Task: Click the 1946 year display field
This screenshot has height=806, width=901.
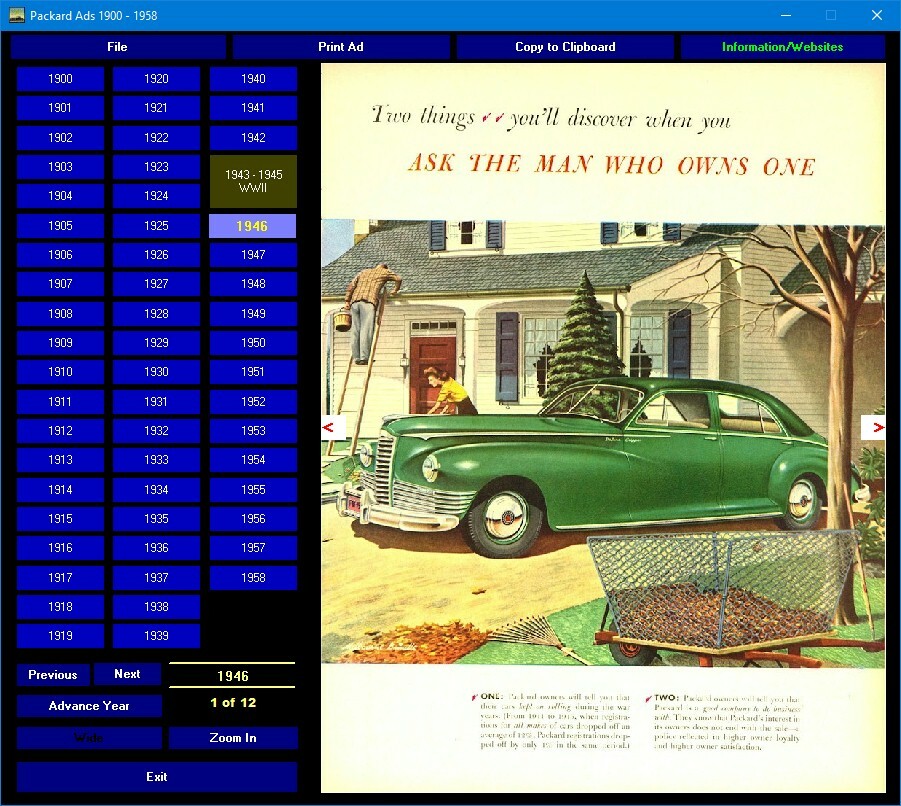Action: coord(232,676)
